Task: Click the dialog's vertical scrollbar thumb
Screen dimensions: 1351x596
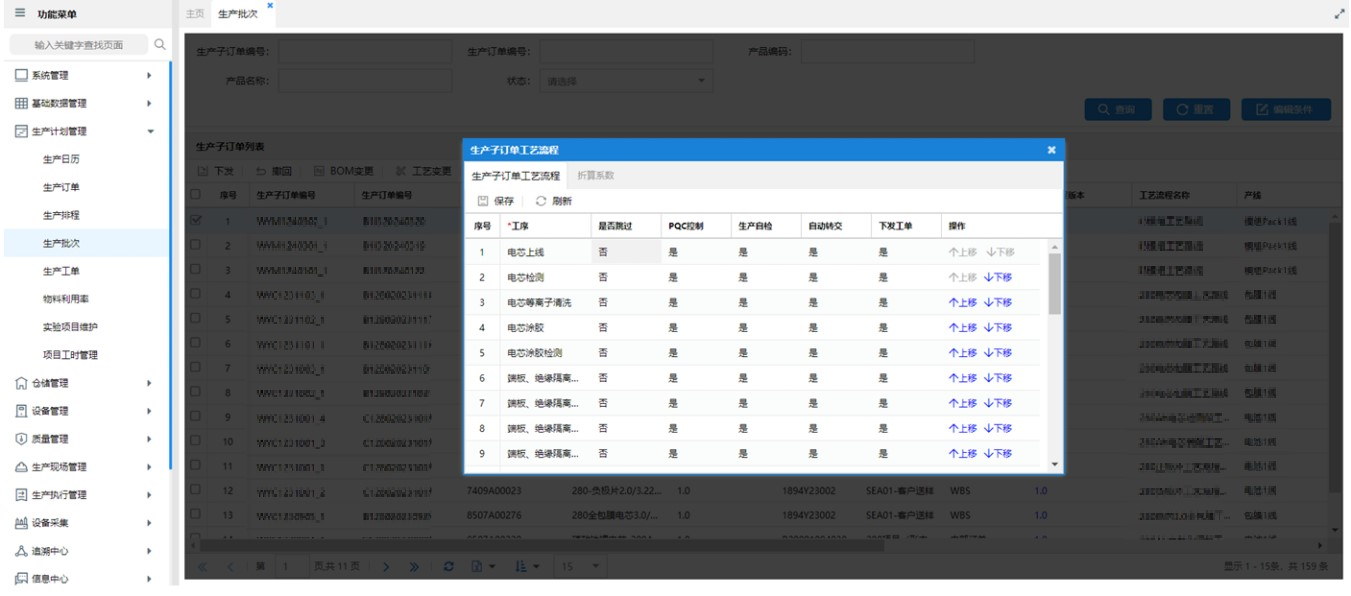Action: [1054, 283]
